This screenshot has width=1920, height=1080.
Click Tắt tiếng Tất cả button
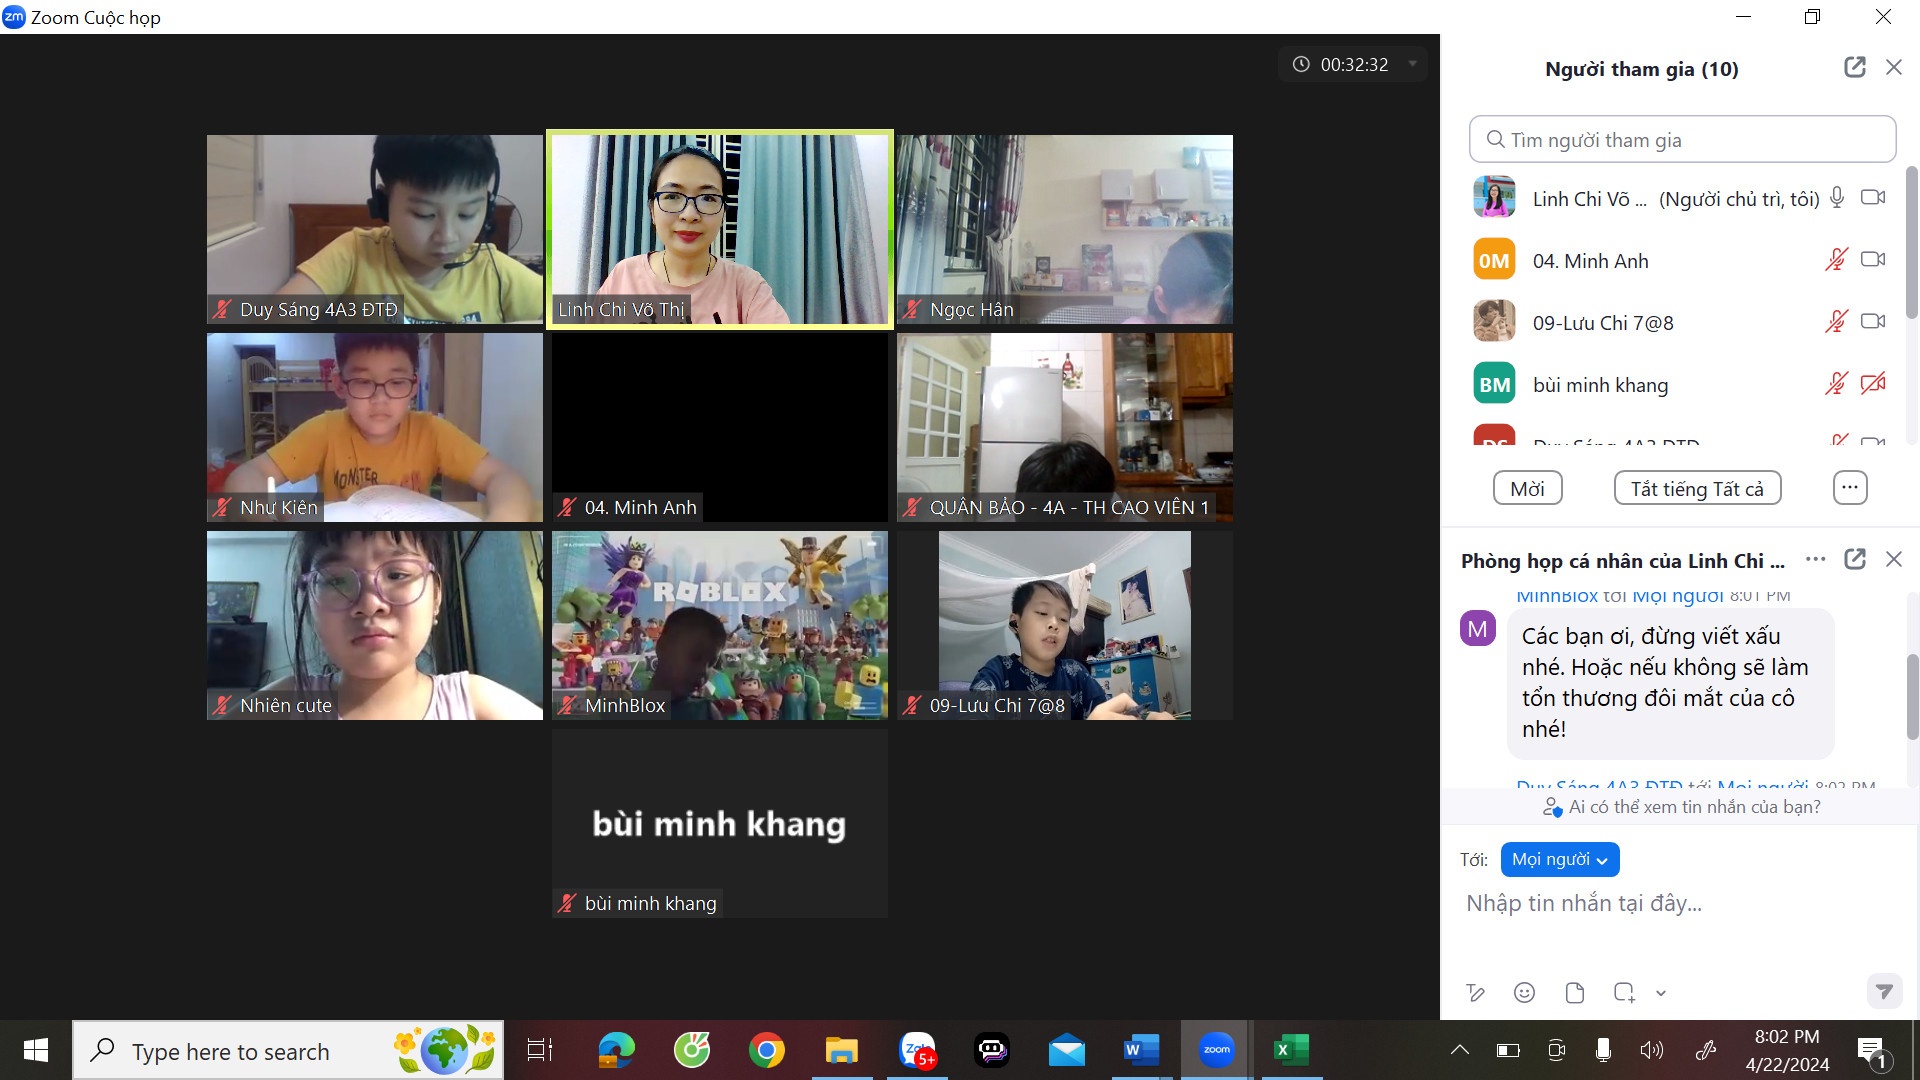coord(1697,488)
